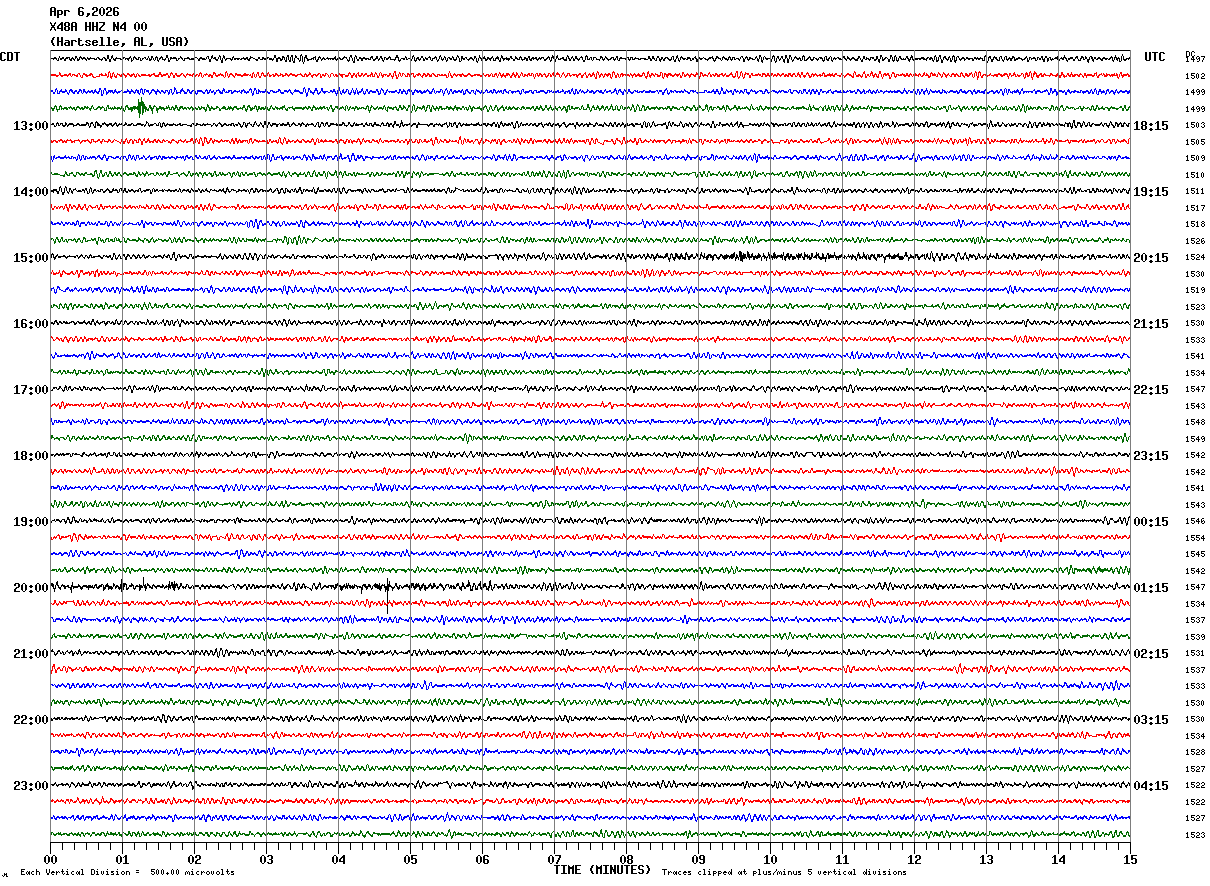The height and width of the screenshot is (886, 1210).
Task: Select the location '(Hartselle, AL, USA)'
Action: point(119,42)
